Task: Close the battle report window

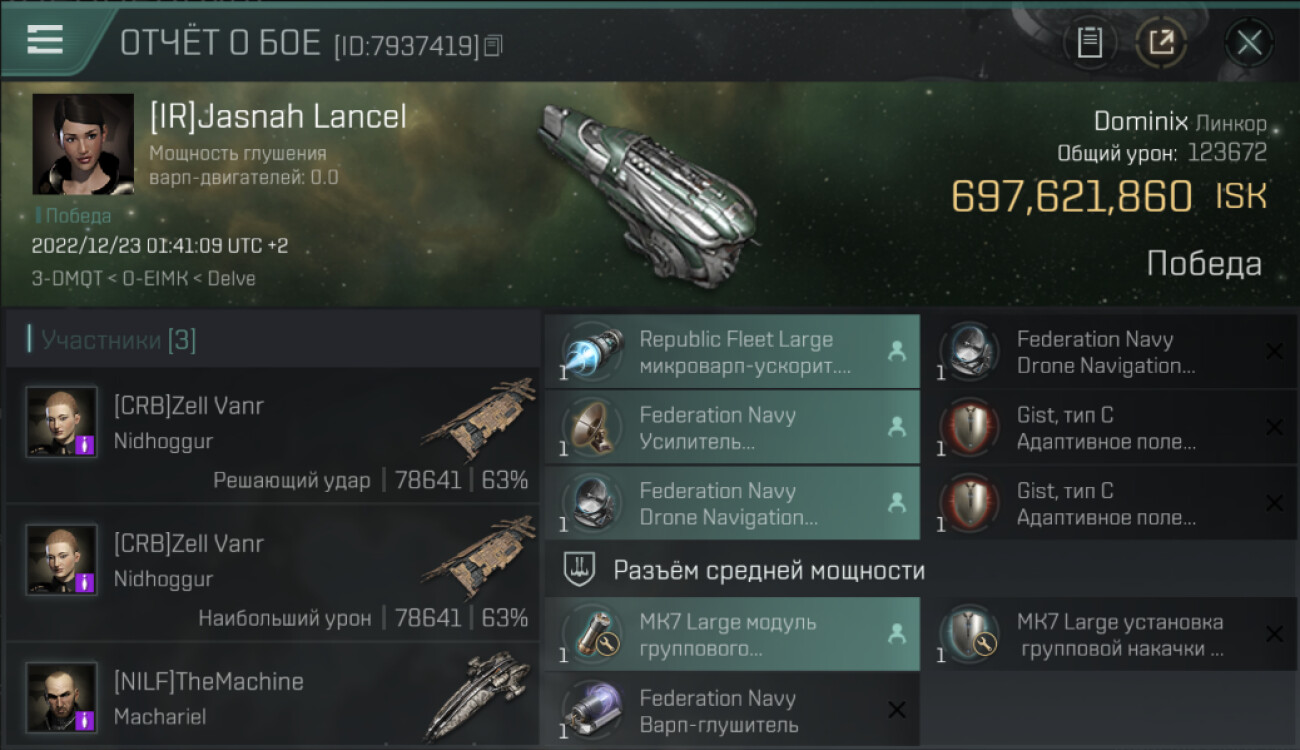Action: (1249, 42)
